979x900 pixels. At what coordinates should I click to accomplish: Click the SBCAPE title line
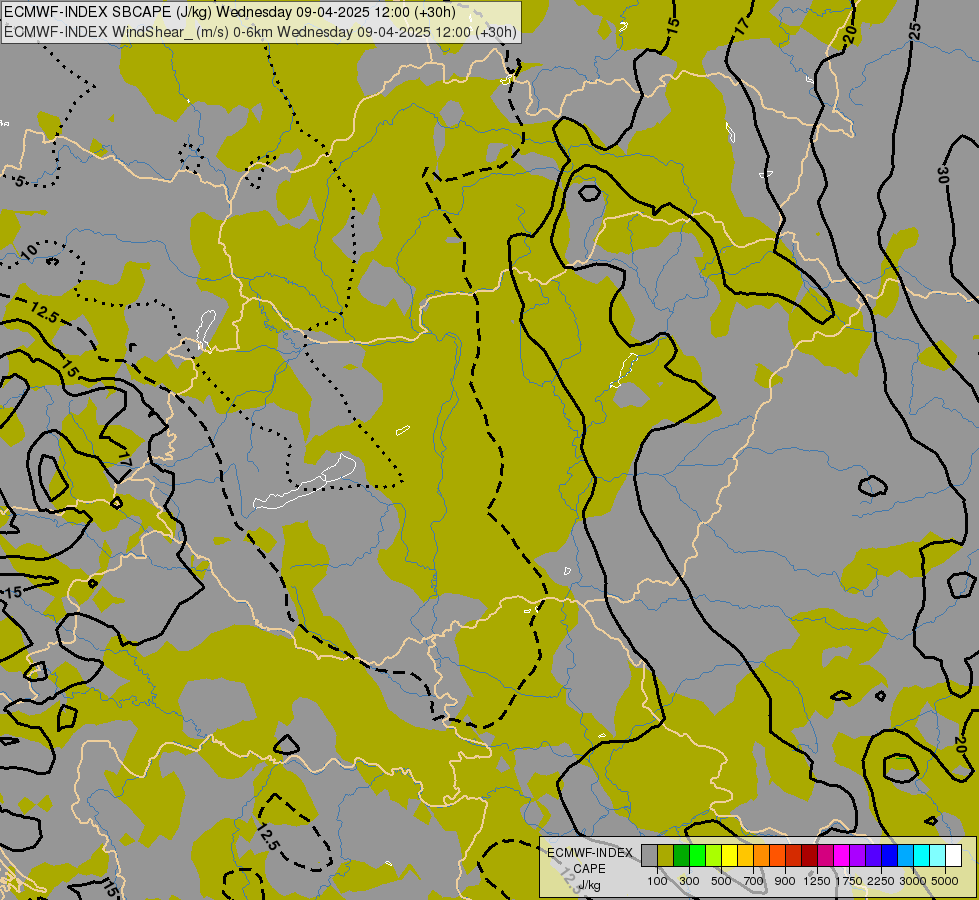(x=230, y=12)
